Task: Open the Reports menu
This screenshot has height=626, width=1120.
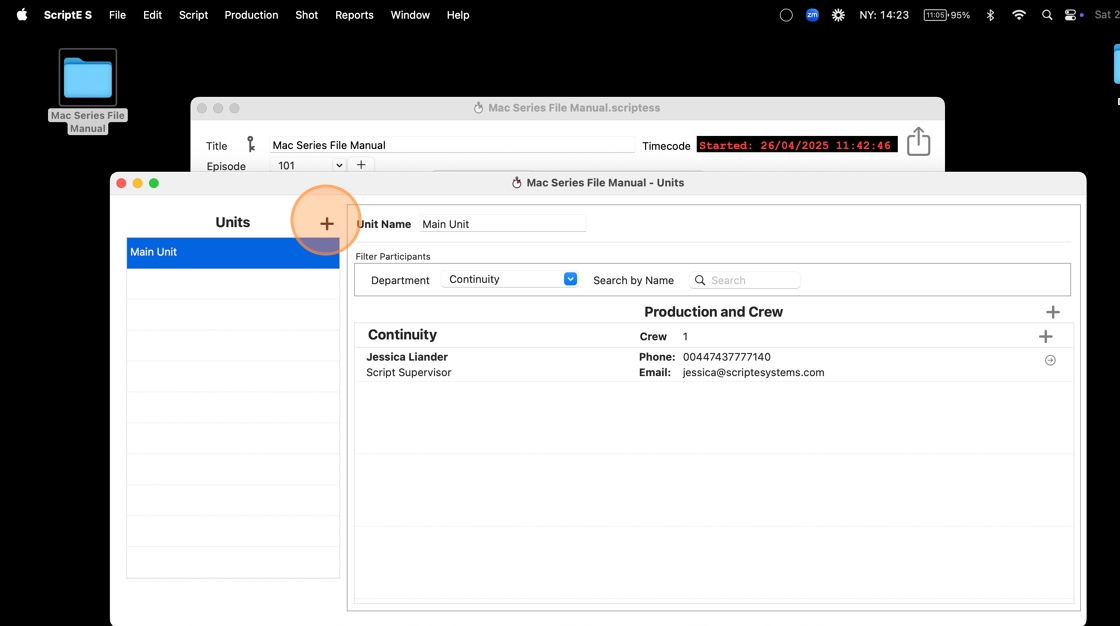Action: (x=354, y=15)
